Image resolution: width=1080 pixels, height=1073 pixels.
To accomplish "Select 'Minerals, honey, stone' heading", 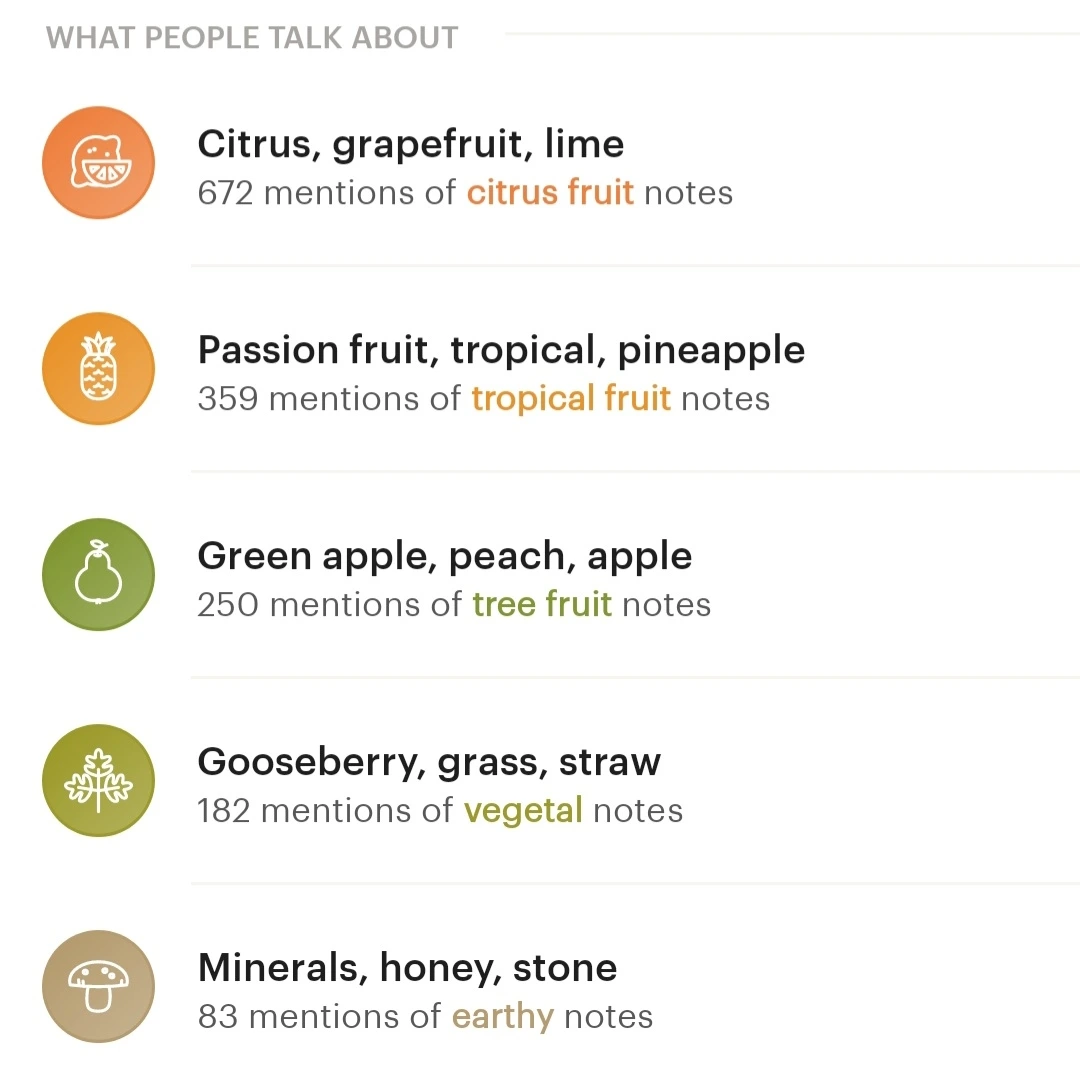I will (407, 969).
